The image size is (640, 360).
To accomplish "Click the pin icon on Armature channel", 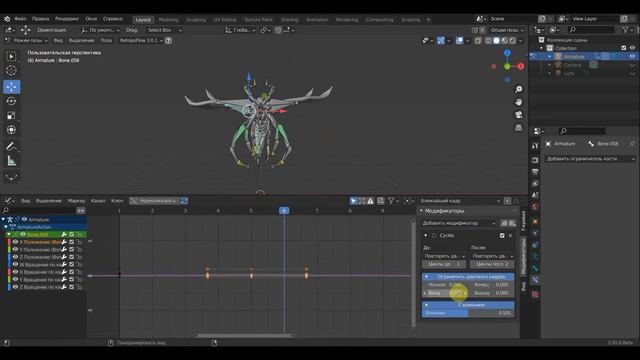I will coord(17,219).
